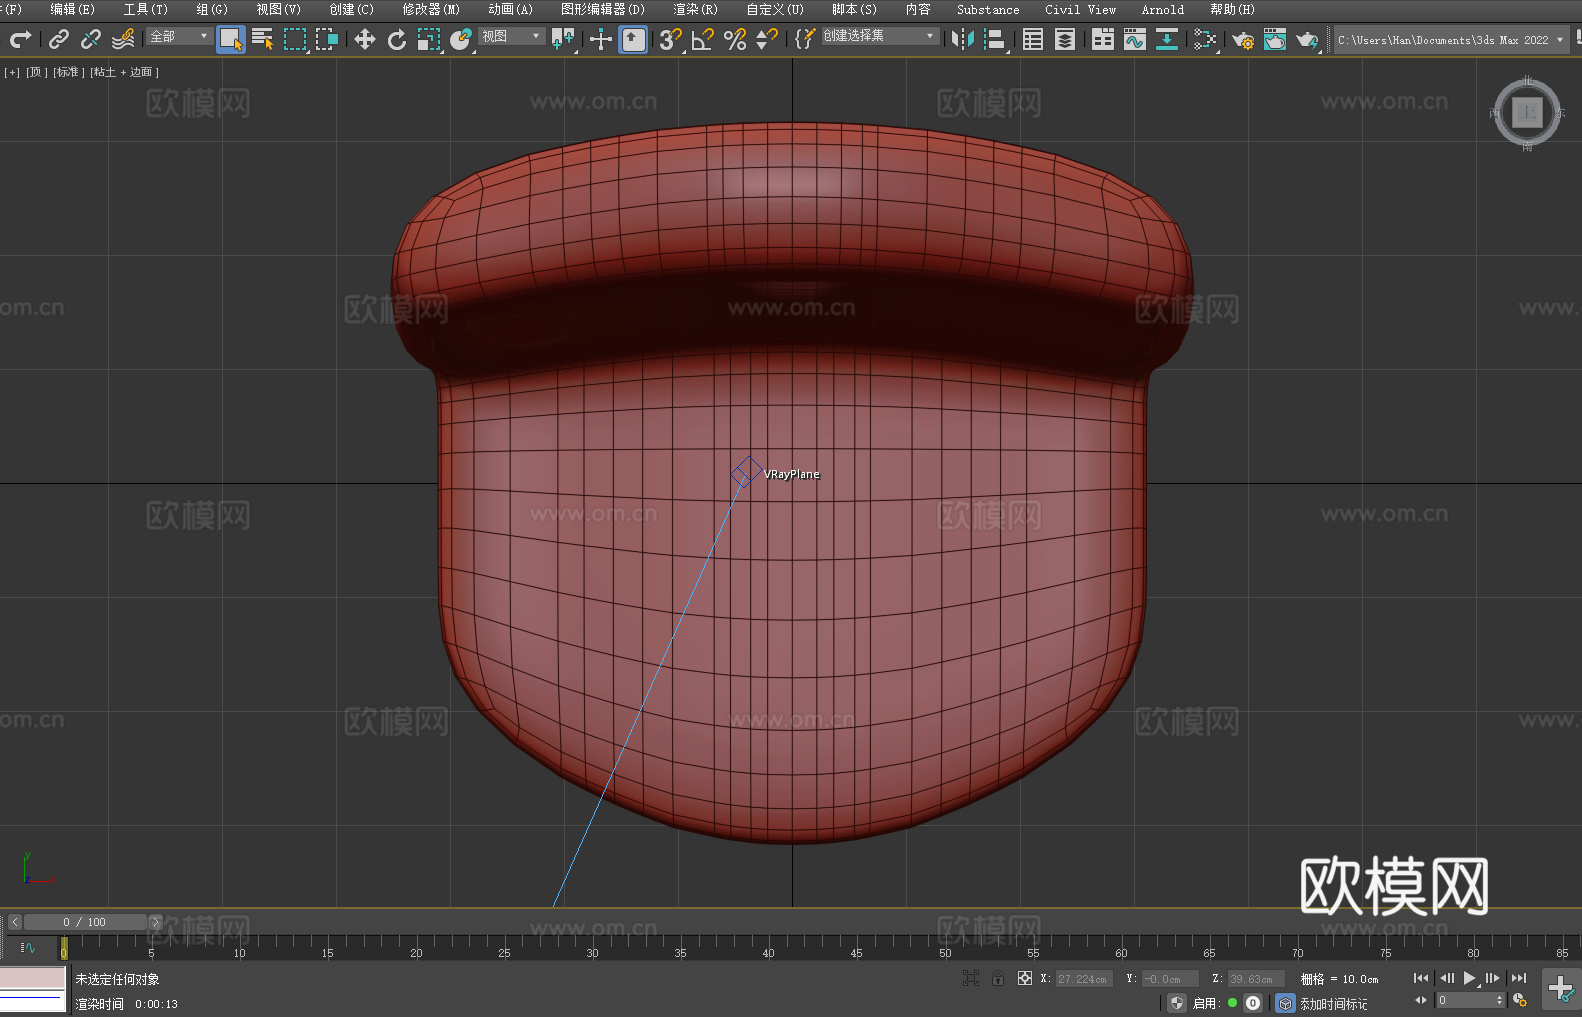The image size is (1582, 1017).
Task: Open the 创建(C) menu
Action: click(x=351, y=9)
